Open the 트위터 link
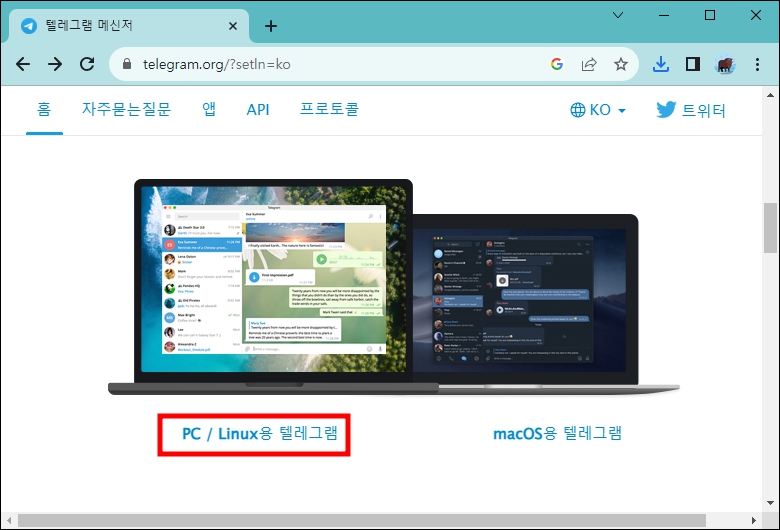 click(x=691, y=109)
